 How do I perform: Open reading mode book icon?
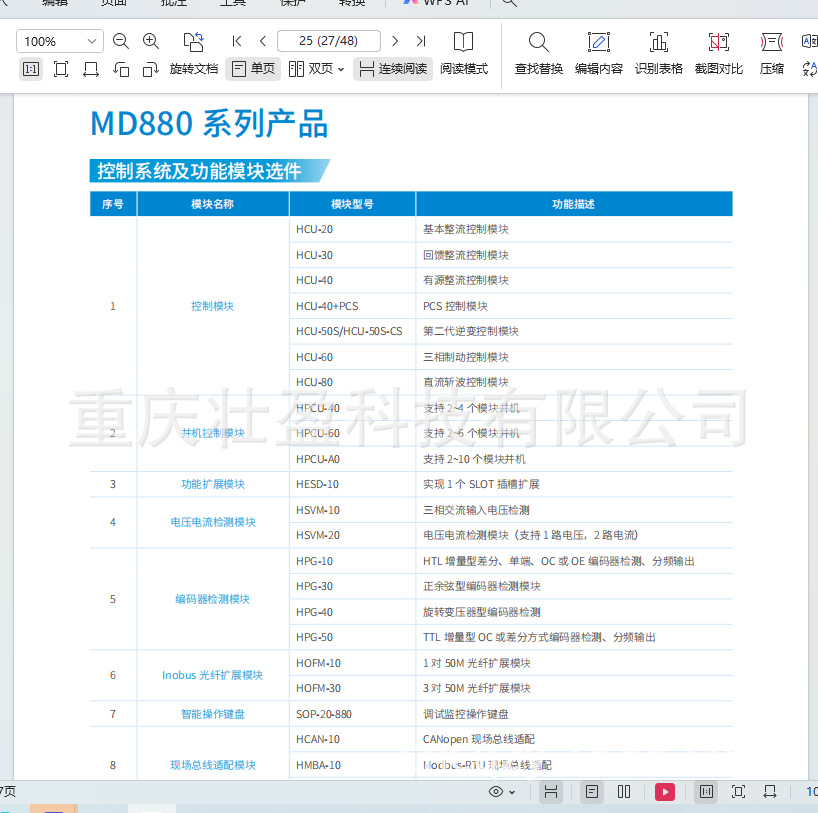point(463,42)
